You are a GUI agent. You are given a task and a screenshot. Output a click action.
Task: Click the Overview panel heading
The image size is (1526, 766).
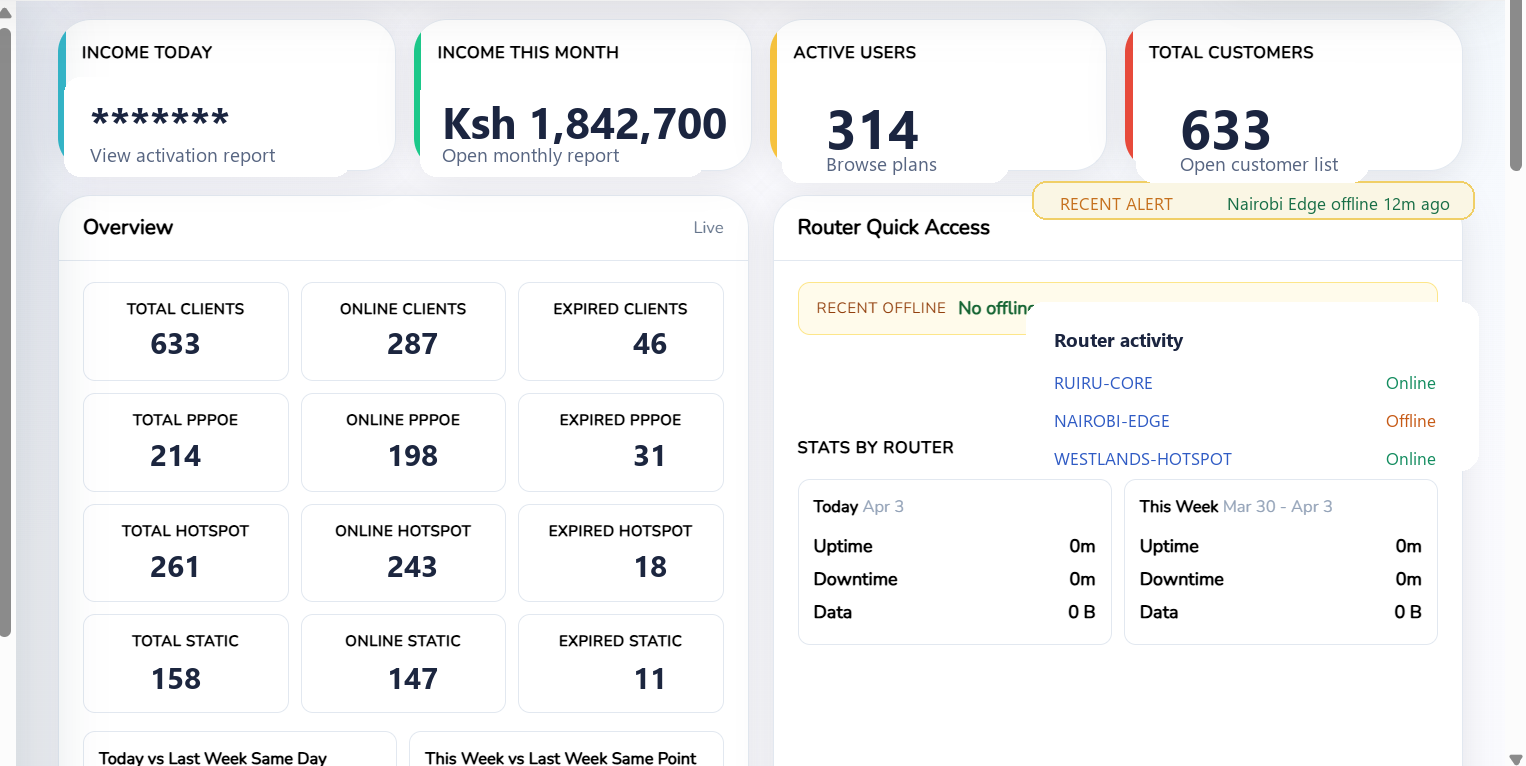[128, 227]
